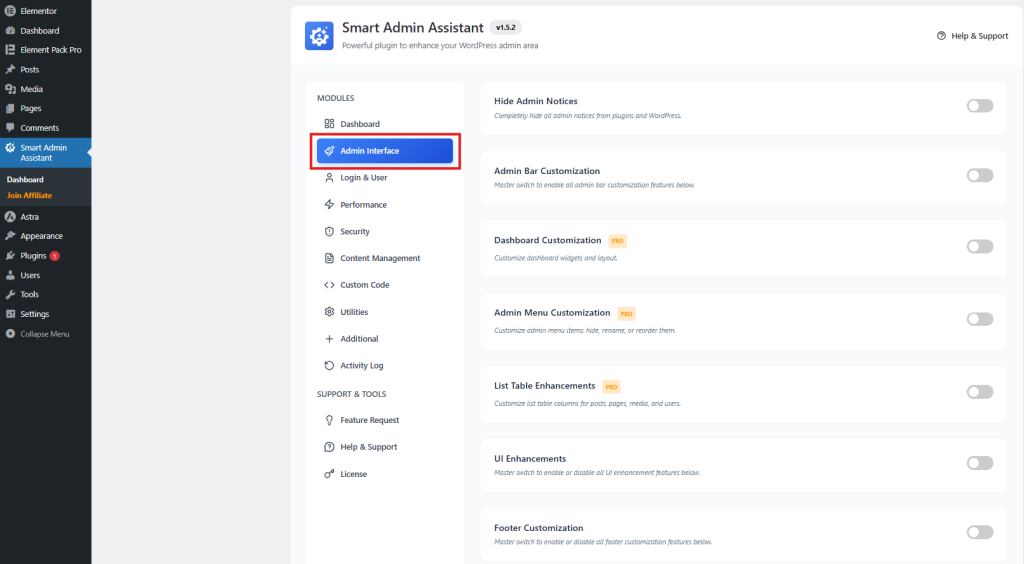Click the PRO badge beside Dashboard Customization

click(x=618, y=241)
